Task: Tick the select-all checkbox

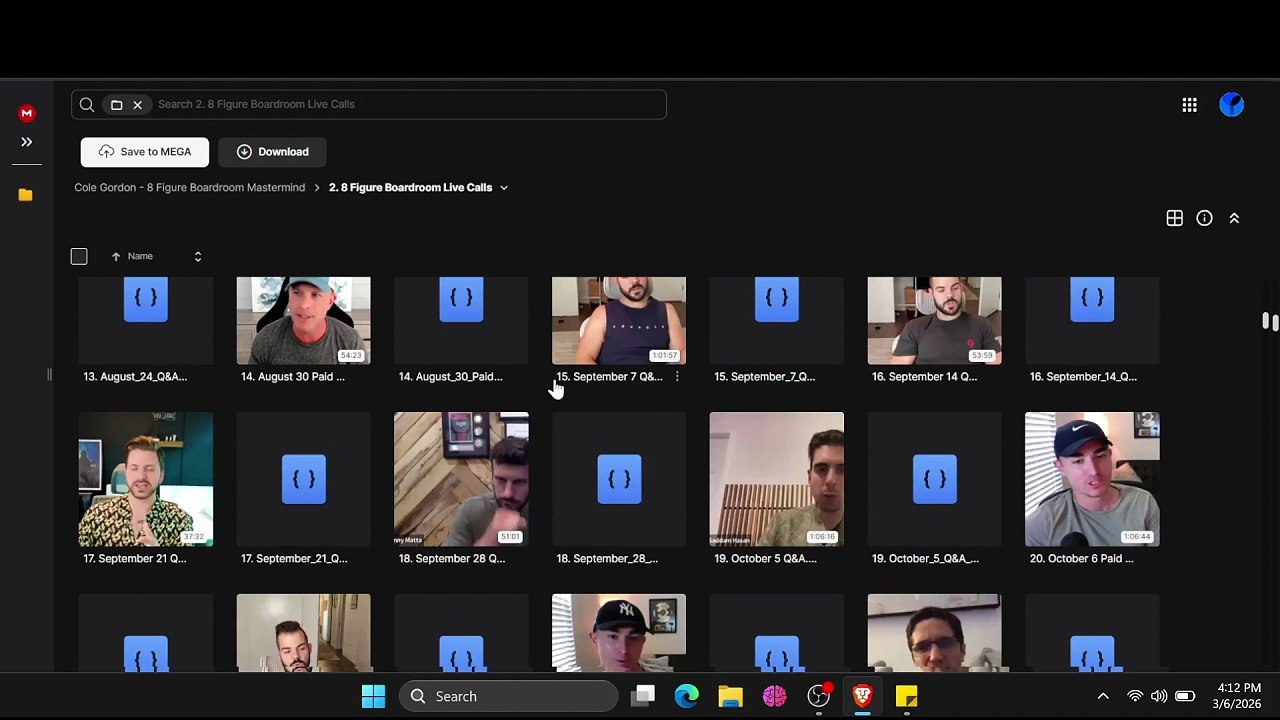Action: (79, 256)
